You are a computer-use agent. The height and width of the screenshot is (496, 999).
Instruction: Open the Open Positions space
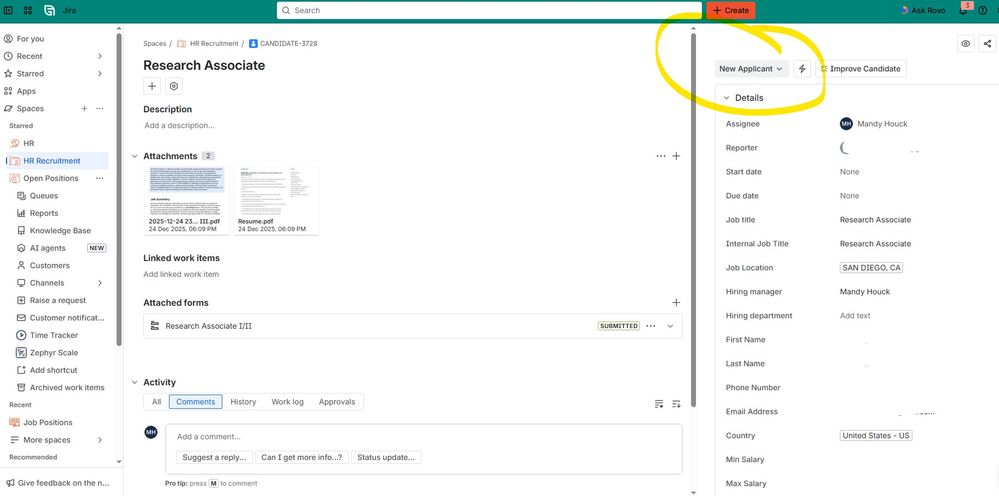(x=51, y=178)
